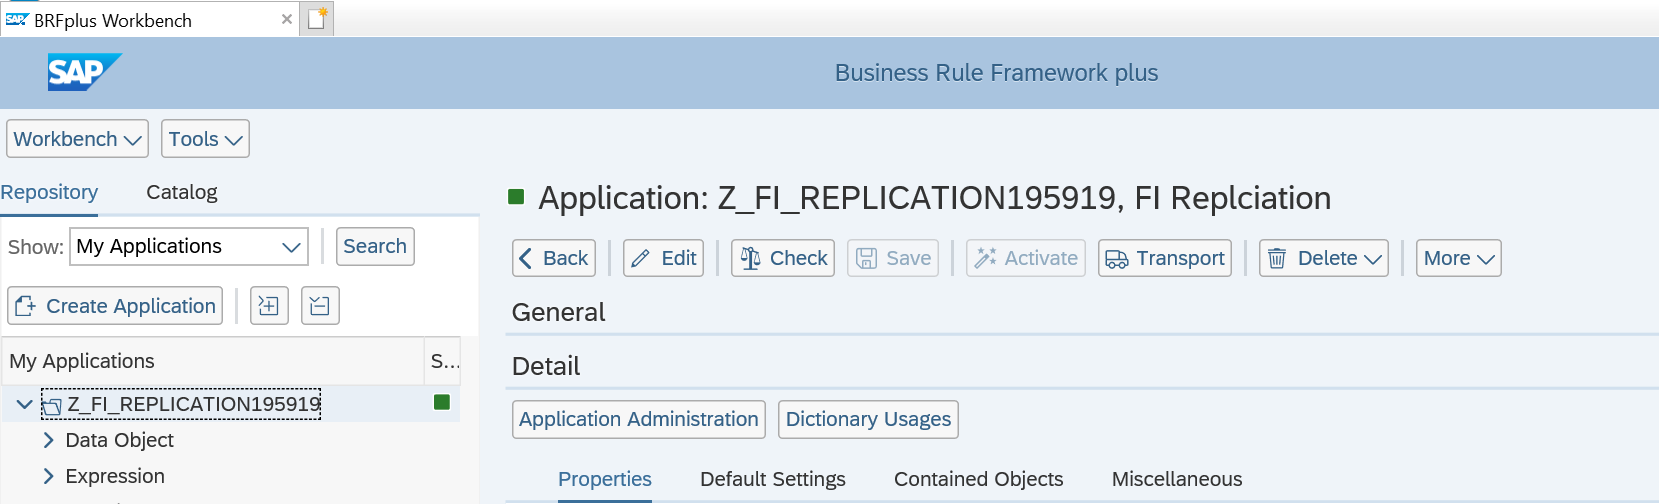Run the Check button
This screenshot has width=1659, height=504.
coord(783,258)
